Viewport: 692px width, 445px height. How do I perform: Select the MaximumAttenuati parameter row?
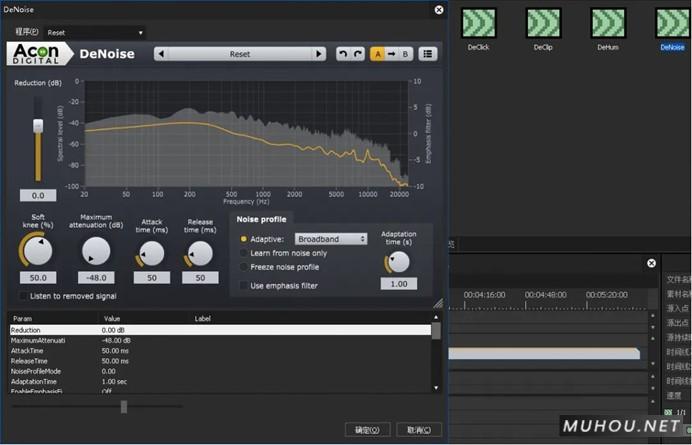(220, 340)
